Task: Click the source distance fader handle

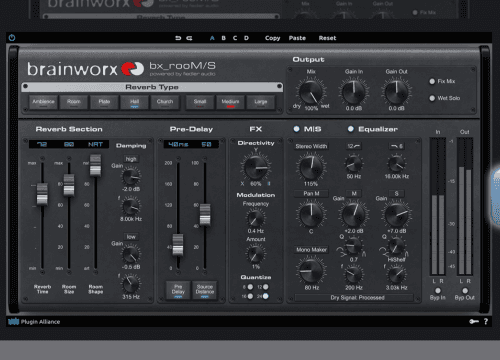Action: 205,214
